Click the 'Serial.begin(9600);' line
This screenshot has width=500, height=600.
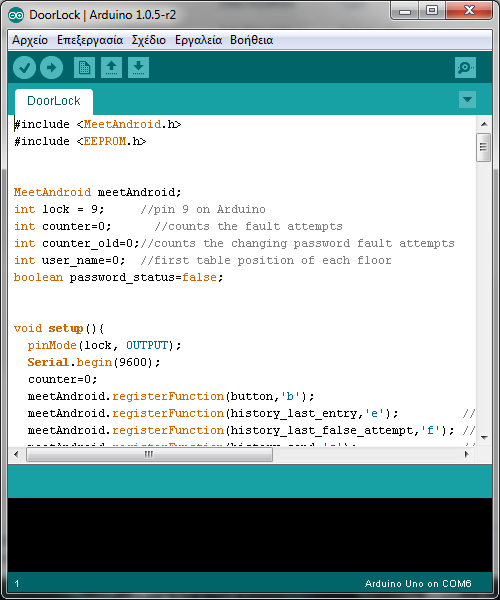pyautogui.click(x=94, y=362)
